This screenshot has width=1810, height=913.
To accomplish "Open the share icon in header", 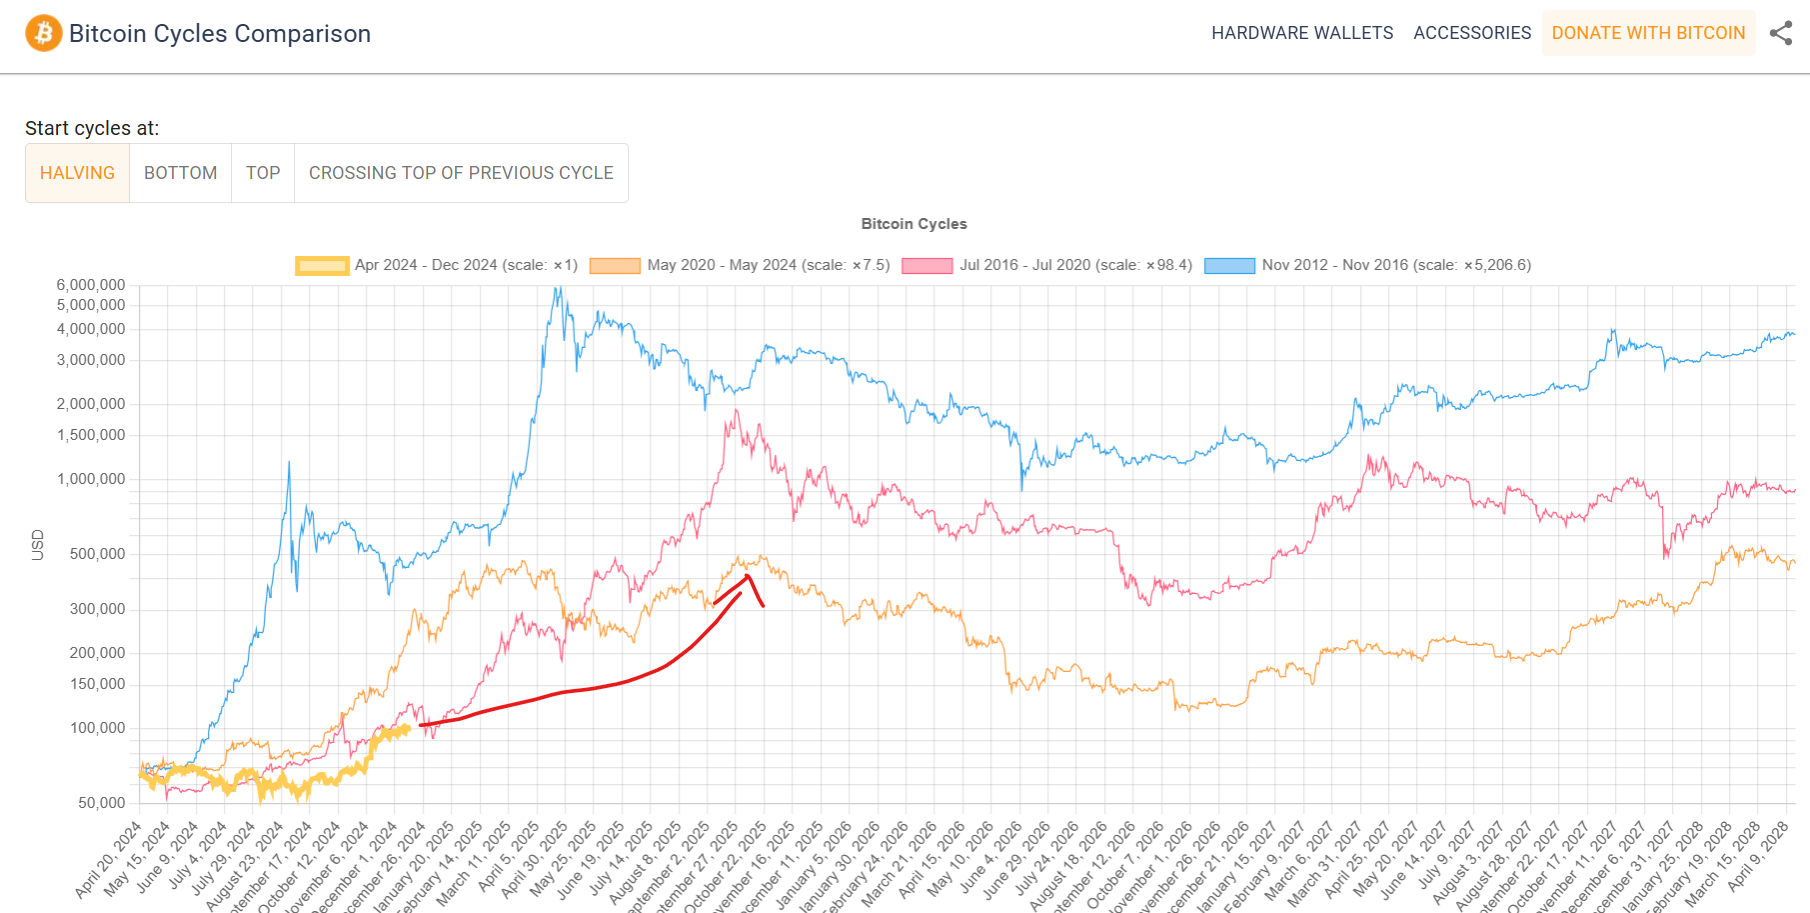I will coord(1781,33).
